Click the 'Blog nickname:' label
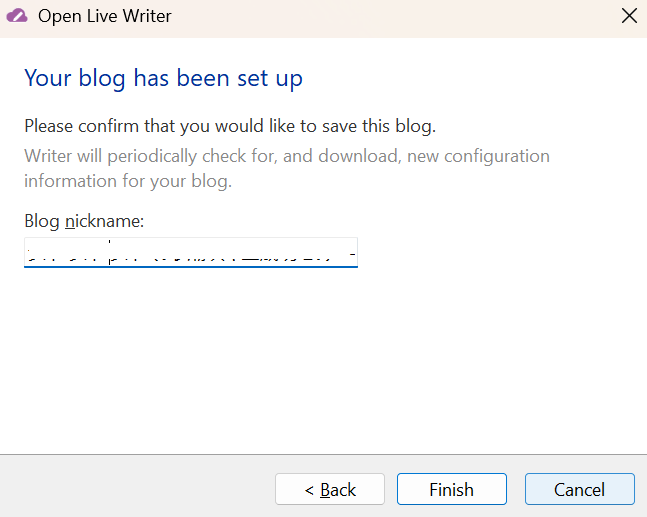Viewport: 647px width, 517px height. click(x=84, y=221)
